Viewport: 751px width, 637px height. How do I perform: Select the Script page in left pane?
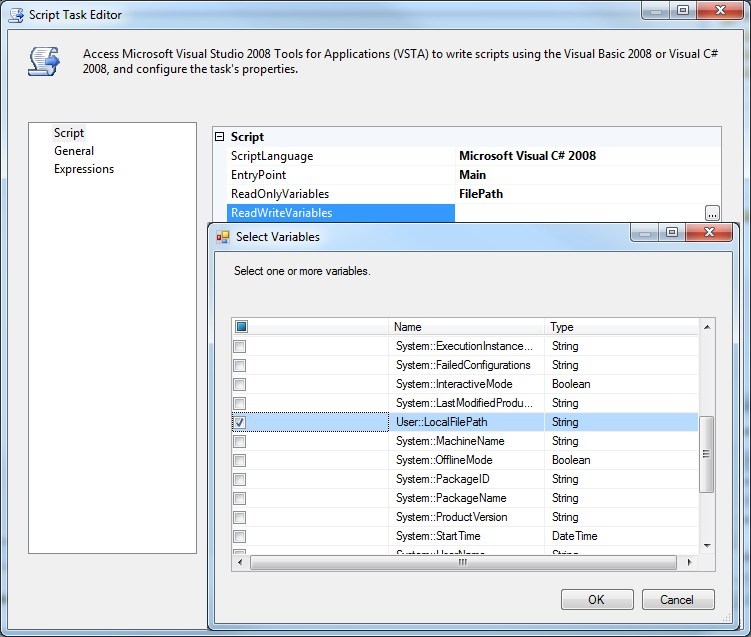69,133
